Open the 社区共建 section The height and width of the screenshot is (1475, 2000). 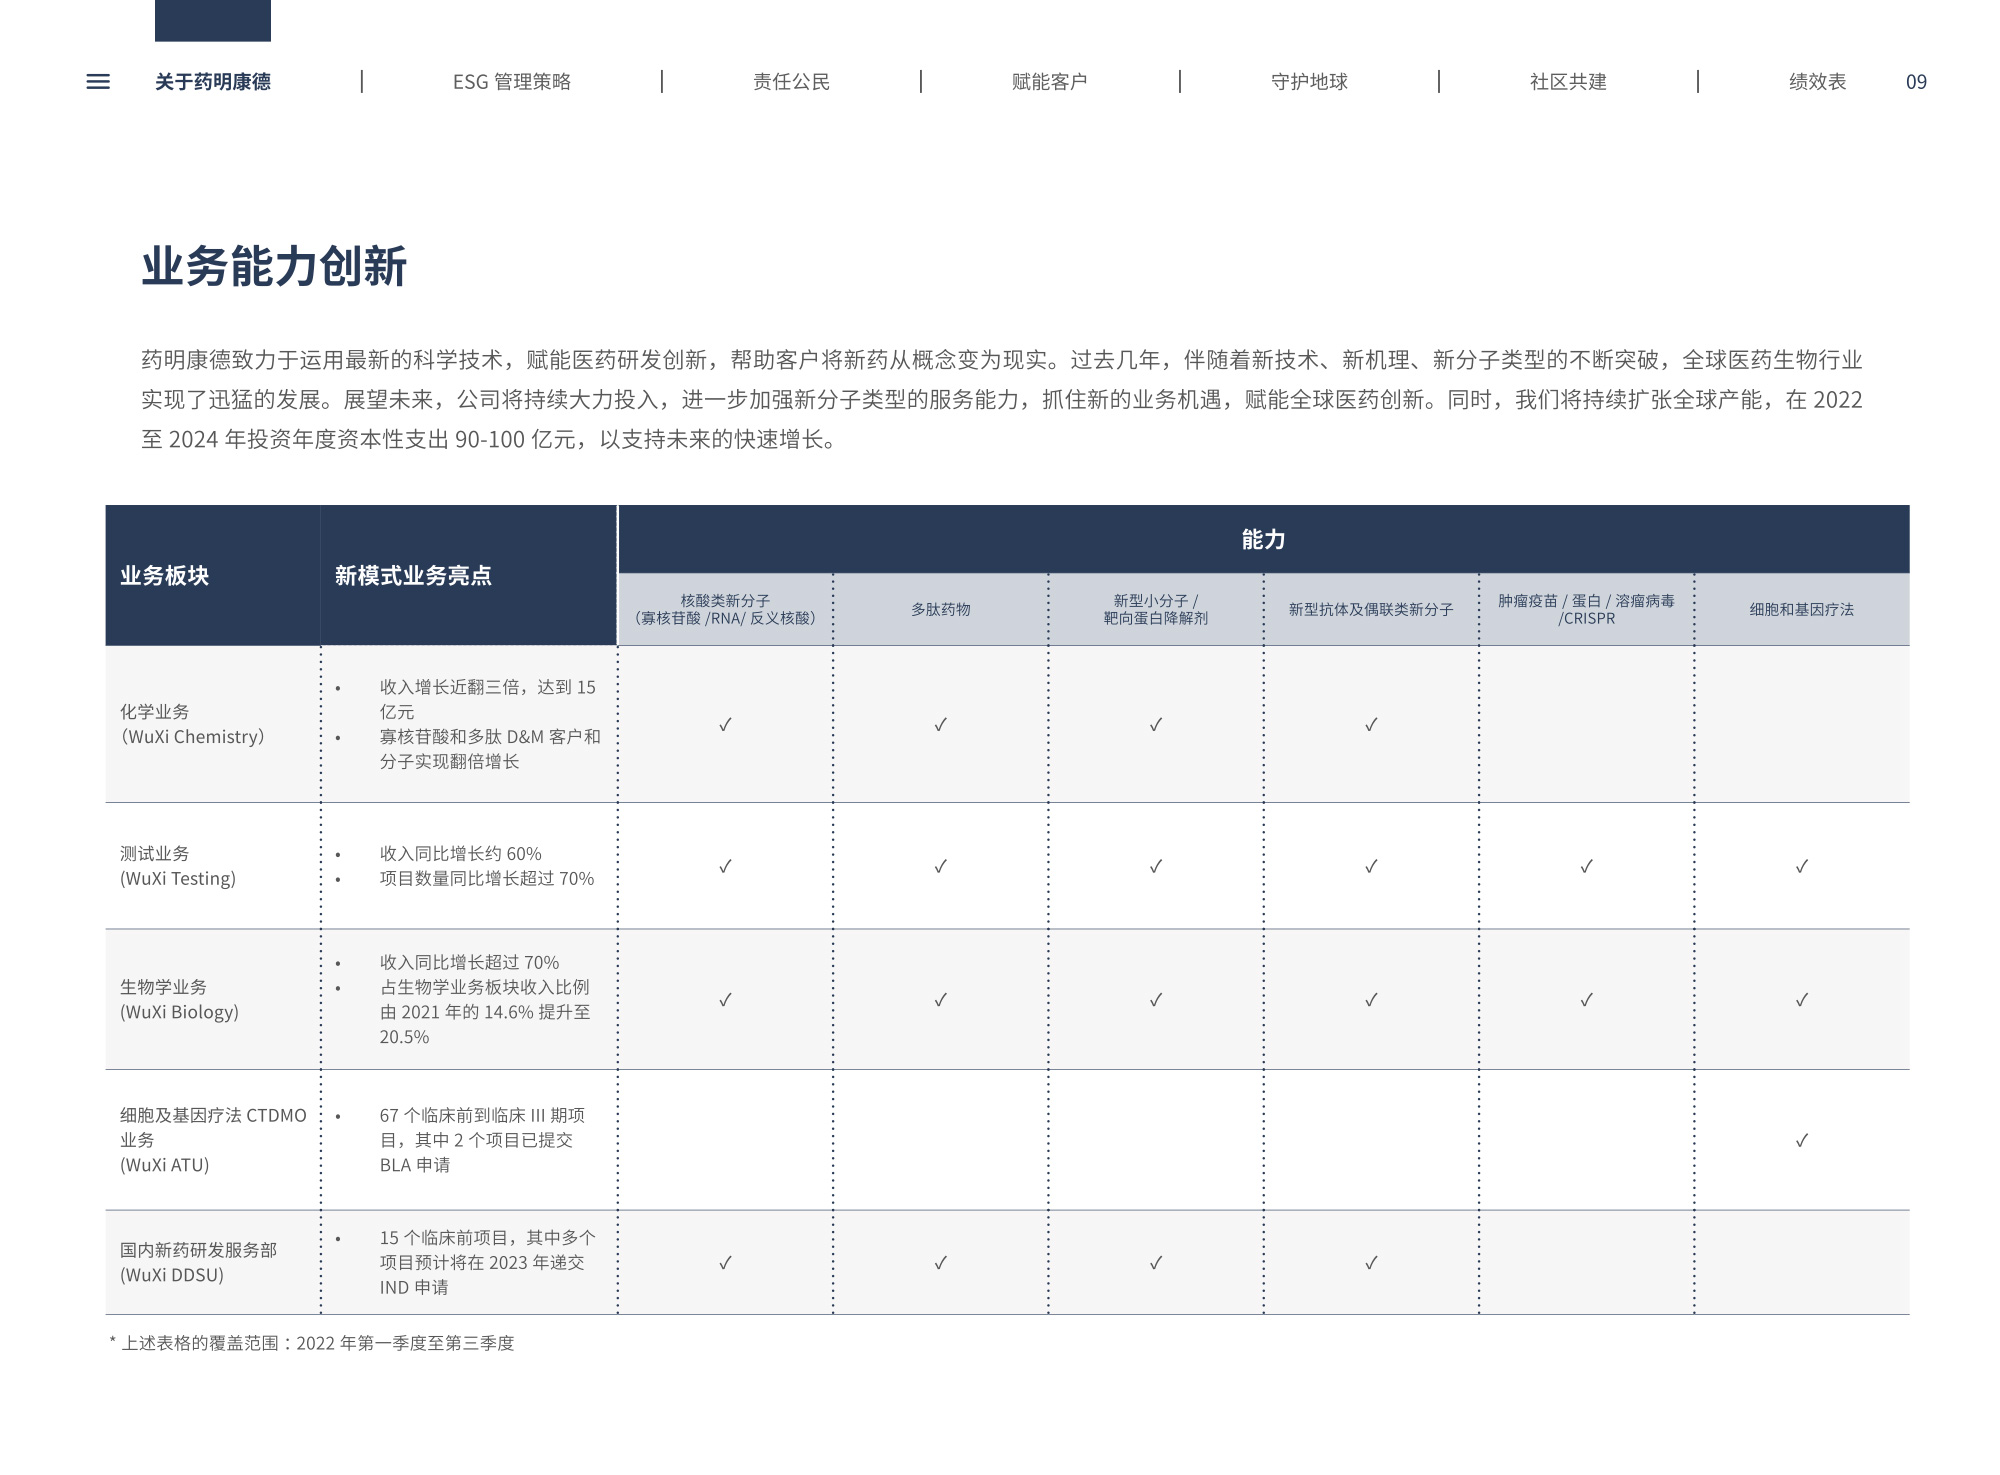pyautogui.click(x=1567, y=82)
